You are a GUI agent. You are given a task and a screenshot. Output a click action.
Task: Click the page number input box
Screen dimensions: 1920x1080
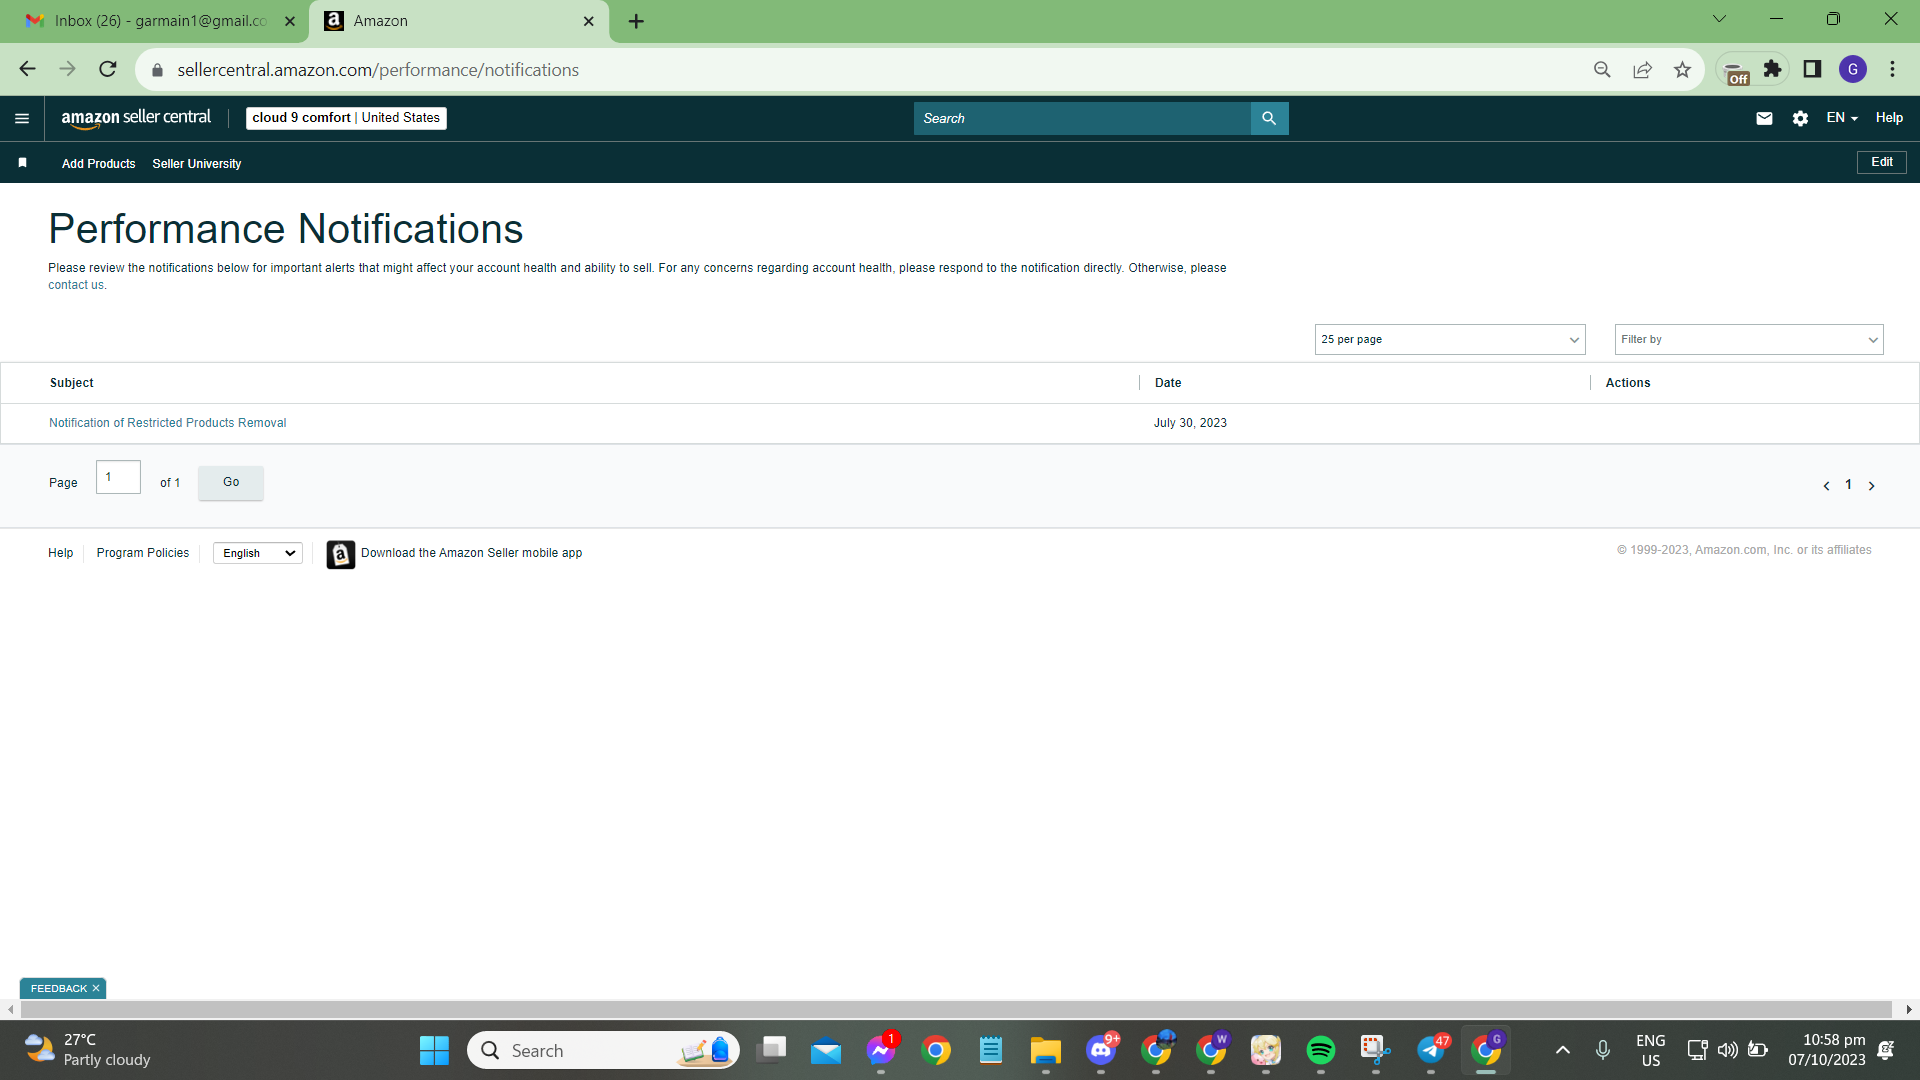pos(118,477)
